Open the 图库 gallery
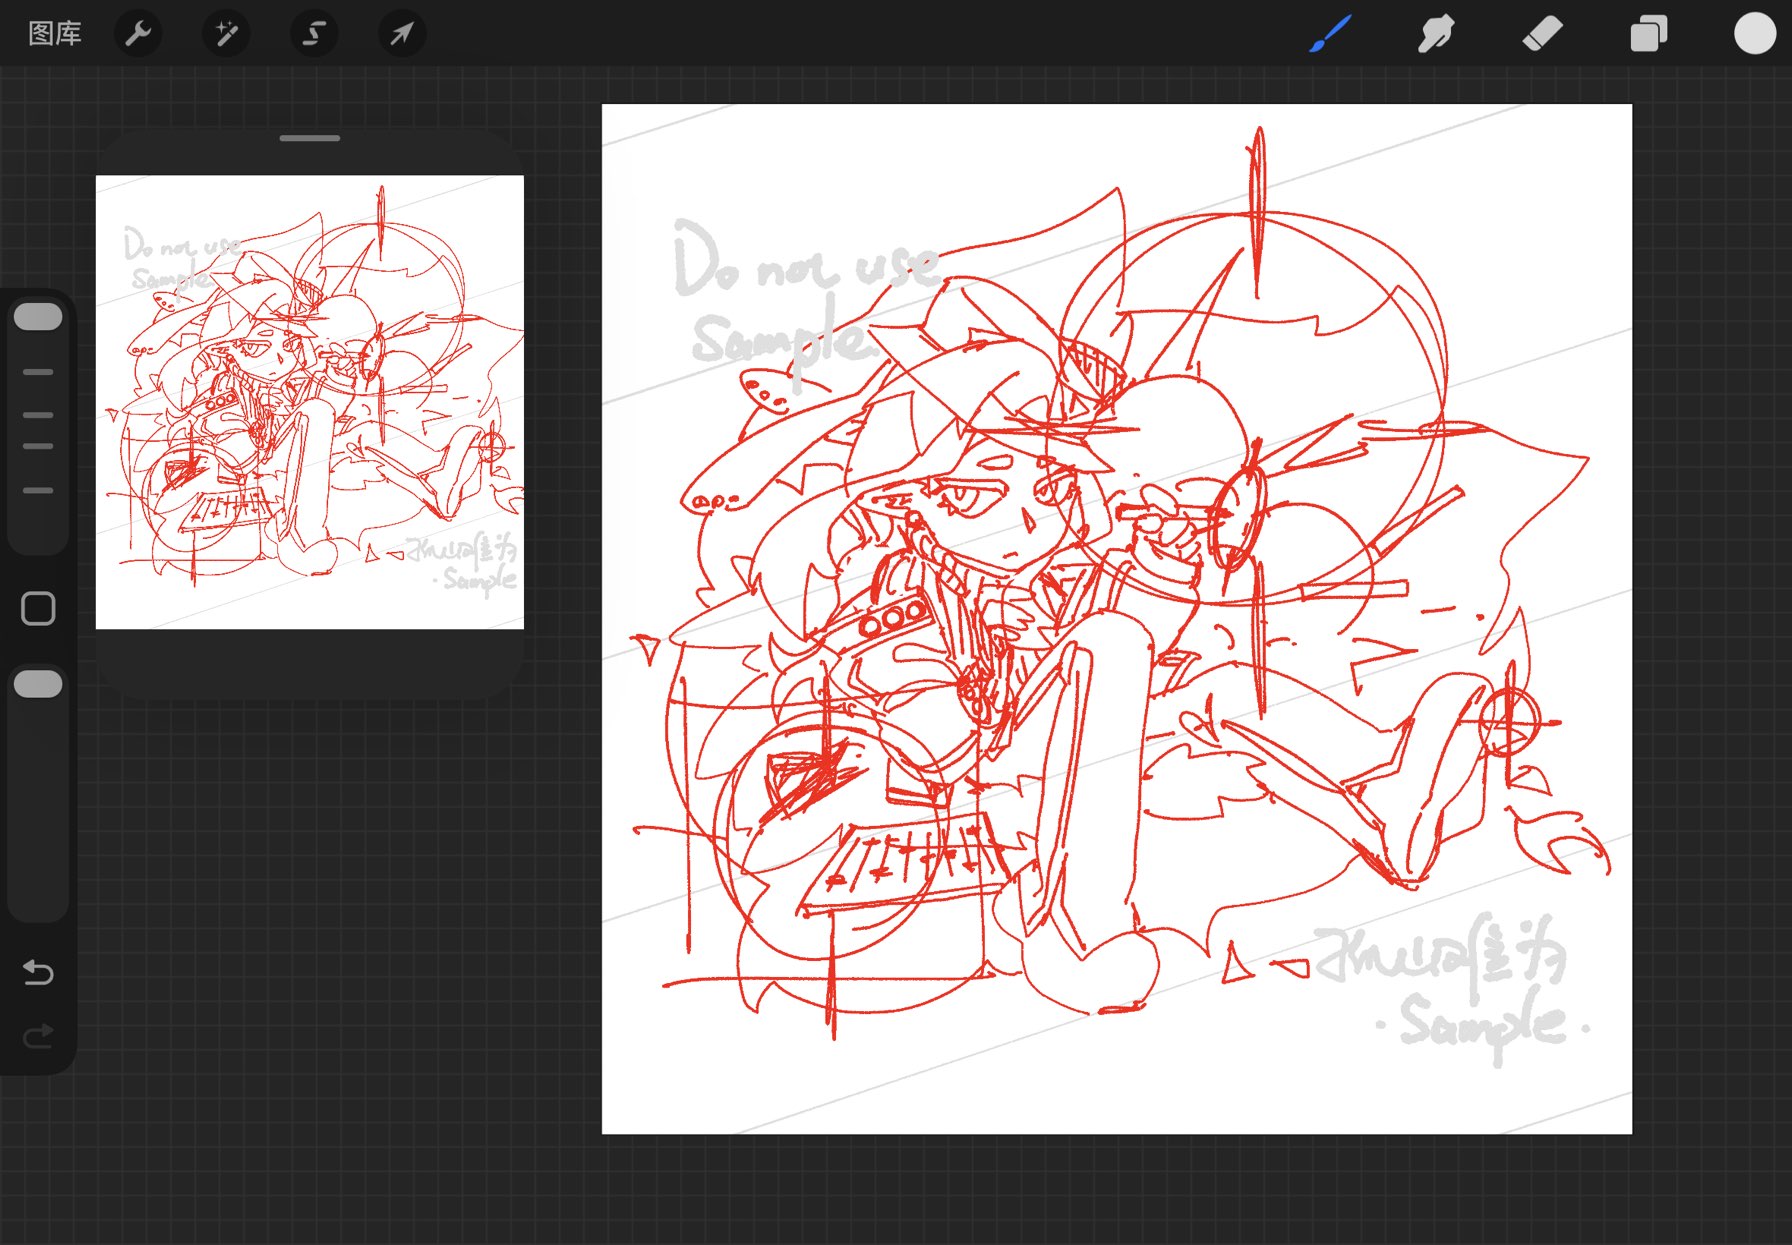Screen dimensions: 1792x1245 coord(55,34)
